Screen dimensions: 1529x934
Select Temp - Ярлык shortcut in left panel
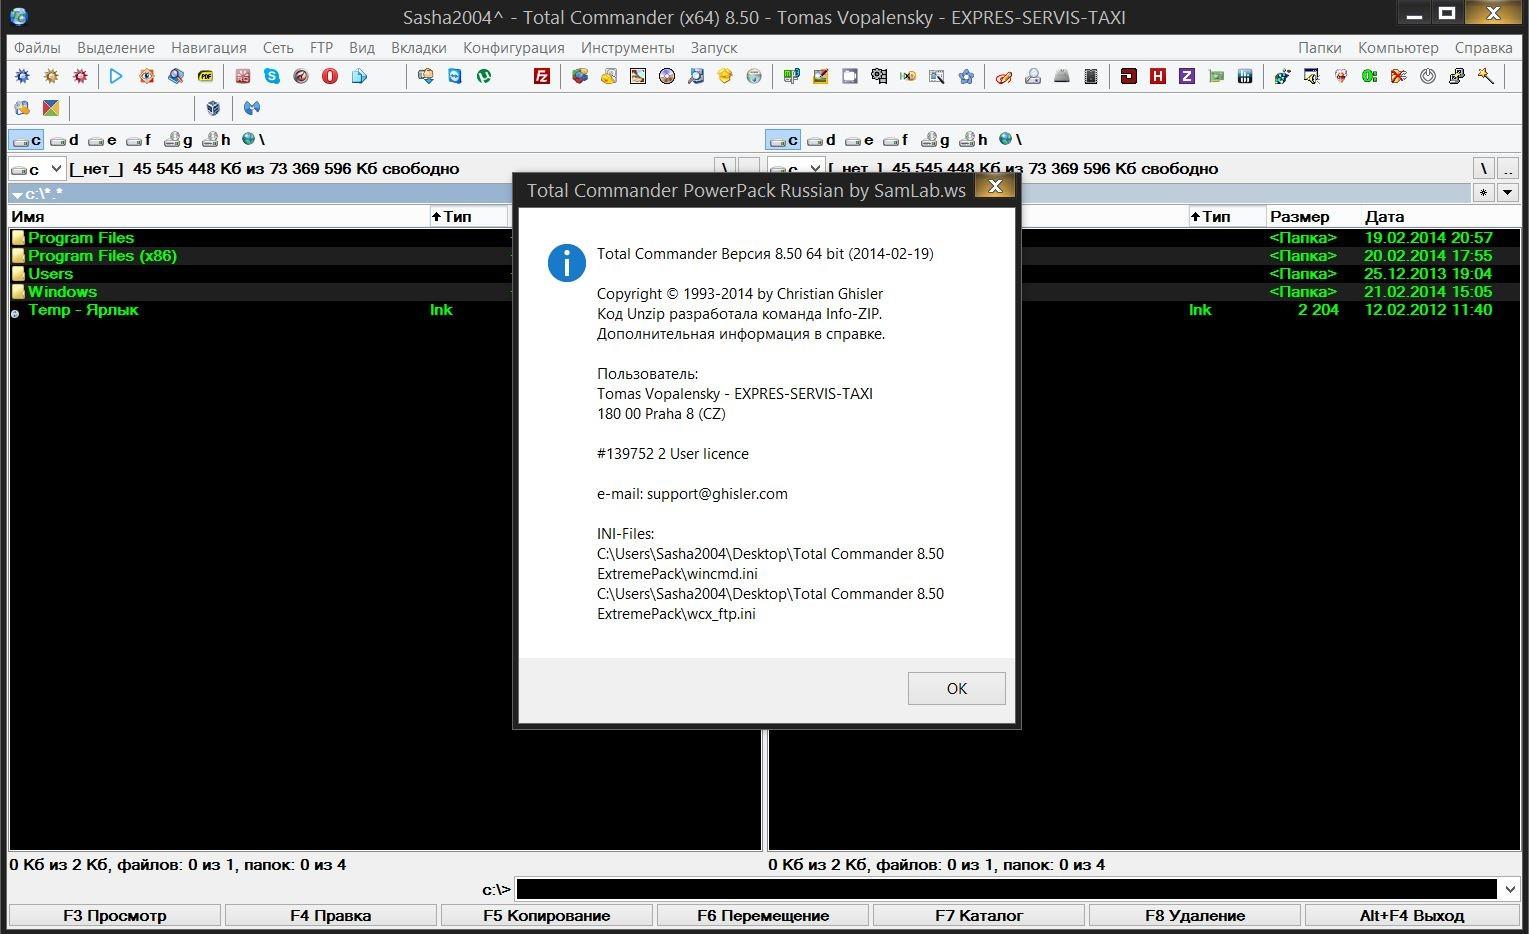83,310
